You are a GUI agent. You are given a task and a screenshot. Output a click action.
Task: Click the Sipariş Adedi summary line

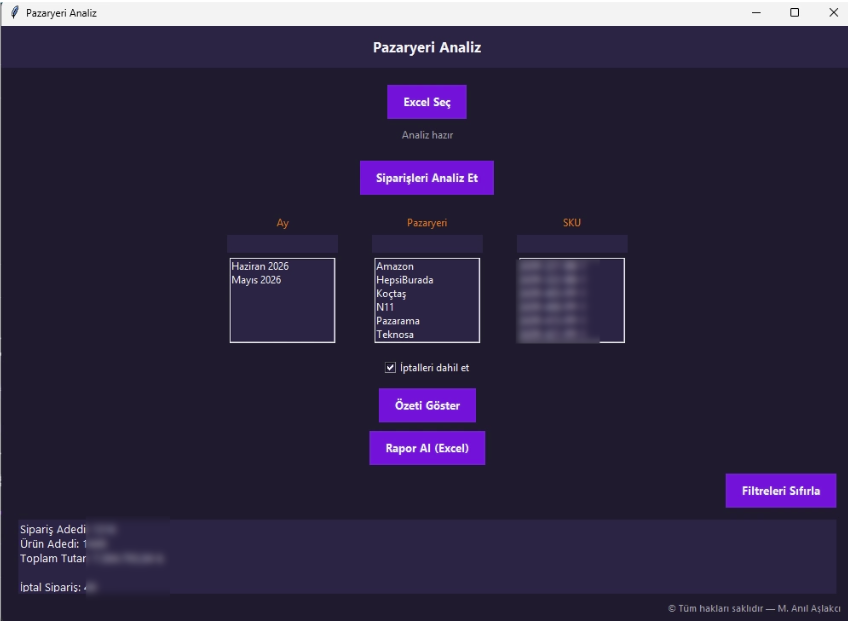(x=68, y=529)
